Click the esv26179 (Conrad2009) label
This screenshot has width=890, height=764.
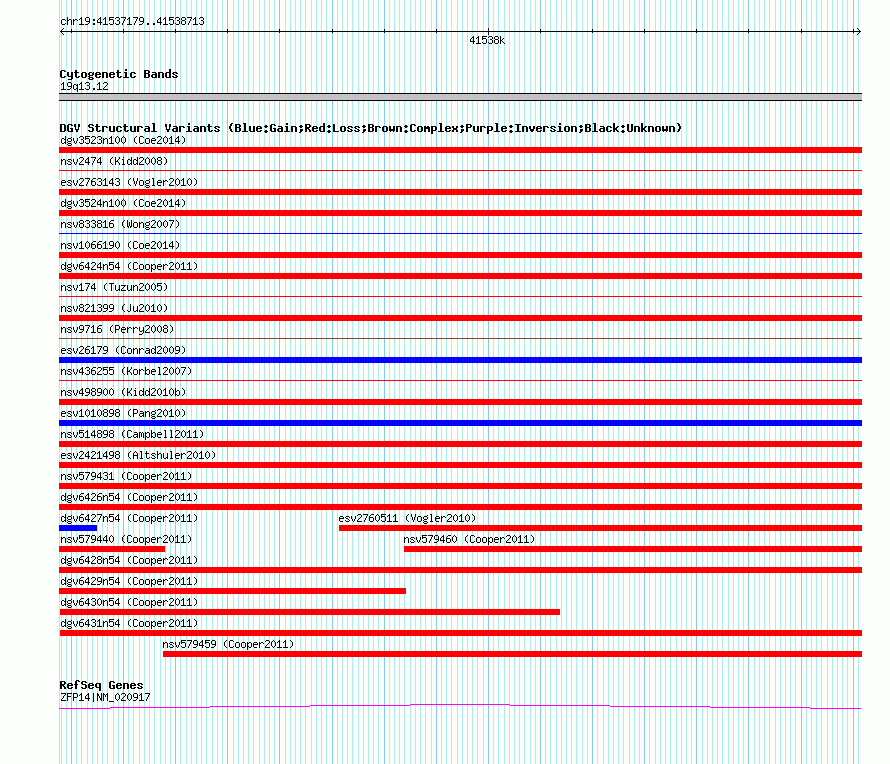pos(123,350)
